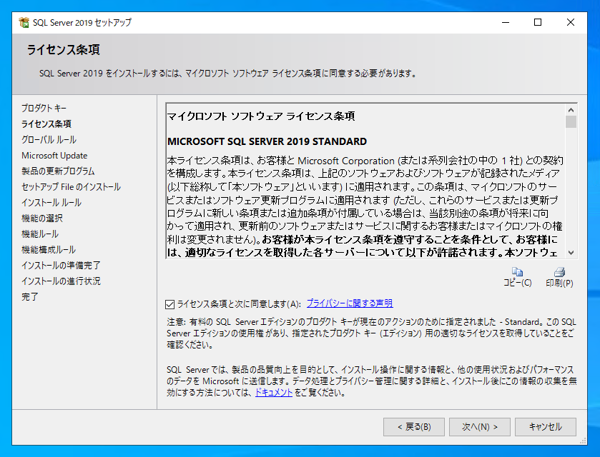The image size is (600, 457).
Task: Select the インストール ルール step
Action: tap(51, 202)
